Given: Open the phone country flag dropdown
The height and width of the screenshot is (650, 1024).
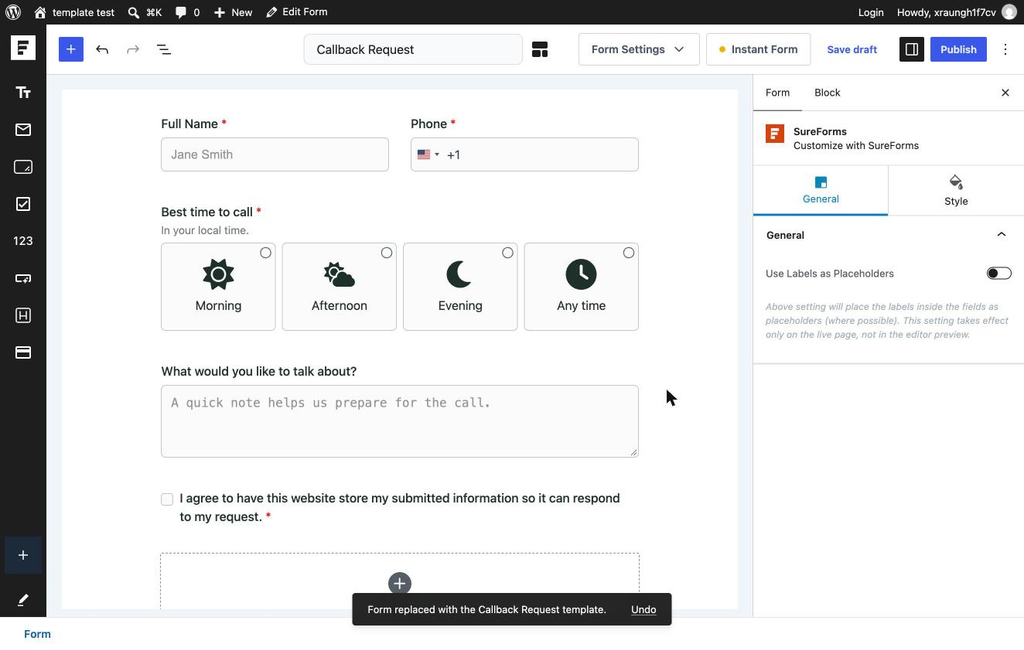Looking at the screenshot, I should (x=428, y=155).
